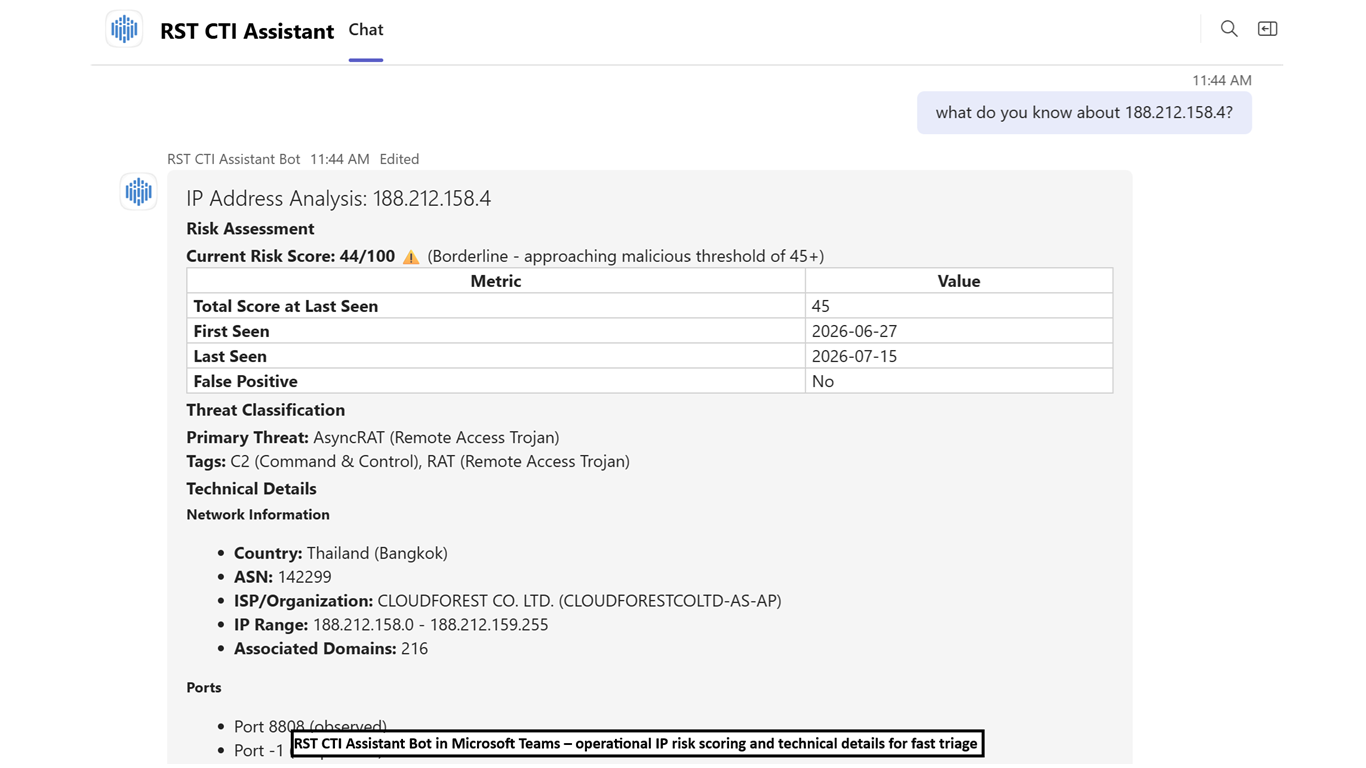
Task: Click the ISP/Organization CLOUDFOREST bullet
Action: click(507, 601)
